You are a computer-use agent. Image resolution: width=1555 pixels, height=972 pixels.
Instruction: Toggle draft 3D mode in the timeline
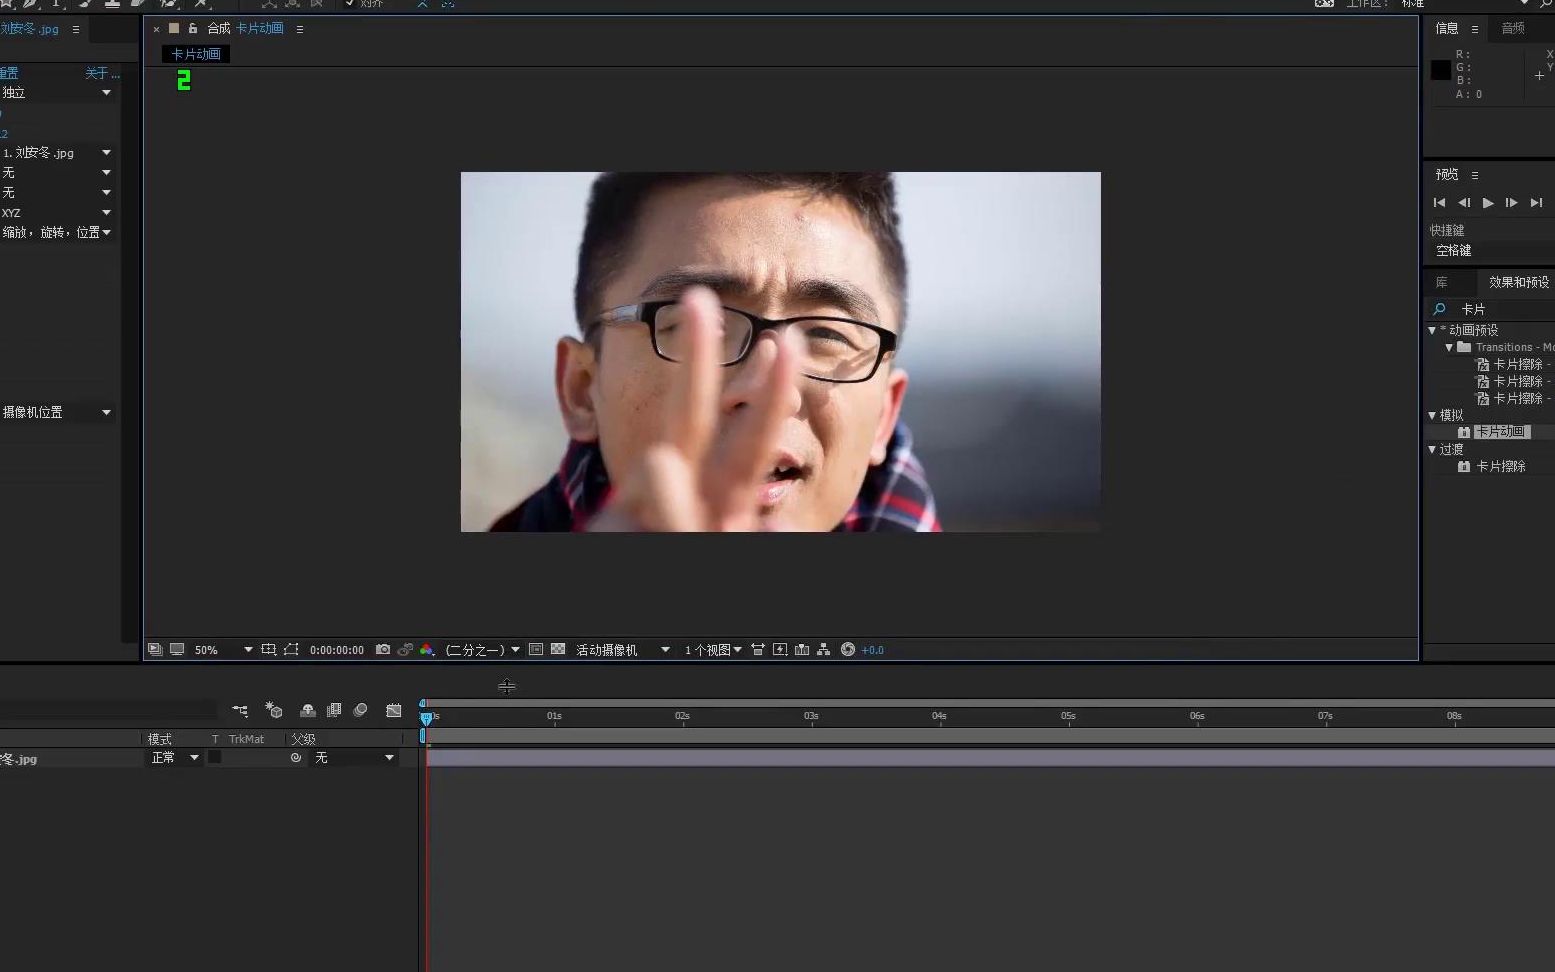pyautogui.click(x=275, y=710)
